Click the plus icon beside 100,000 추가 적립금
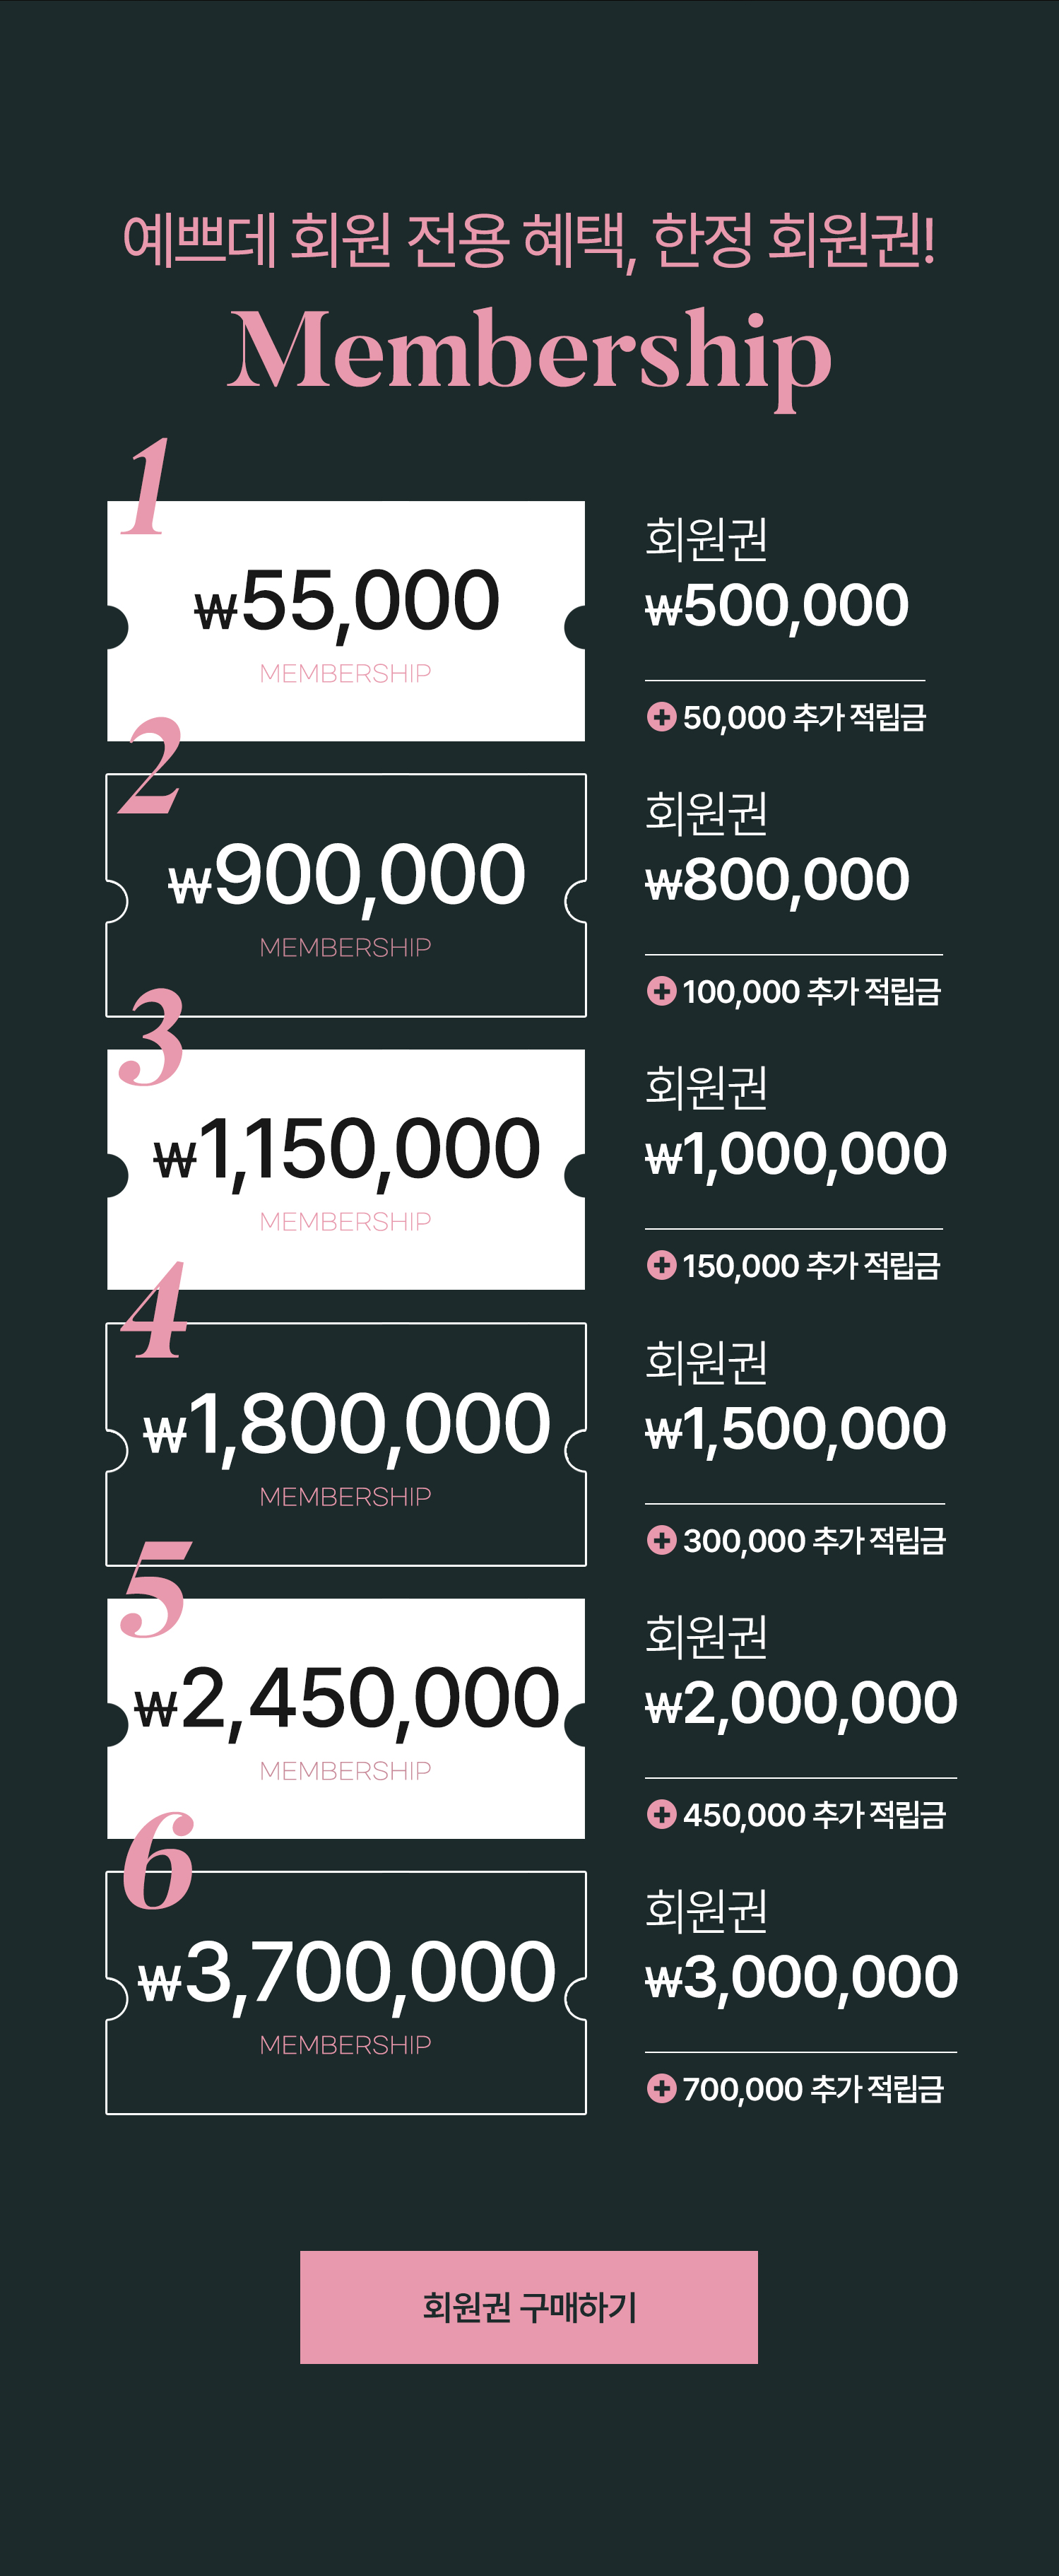Screen dimensions: 1059x2576 tap(661, 991)
